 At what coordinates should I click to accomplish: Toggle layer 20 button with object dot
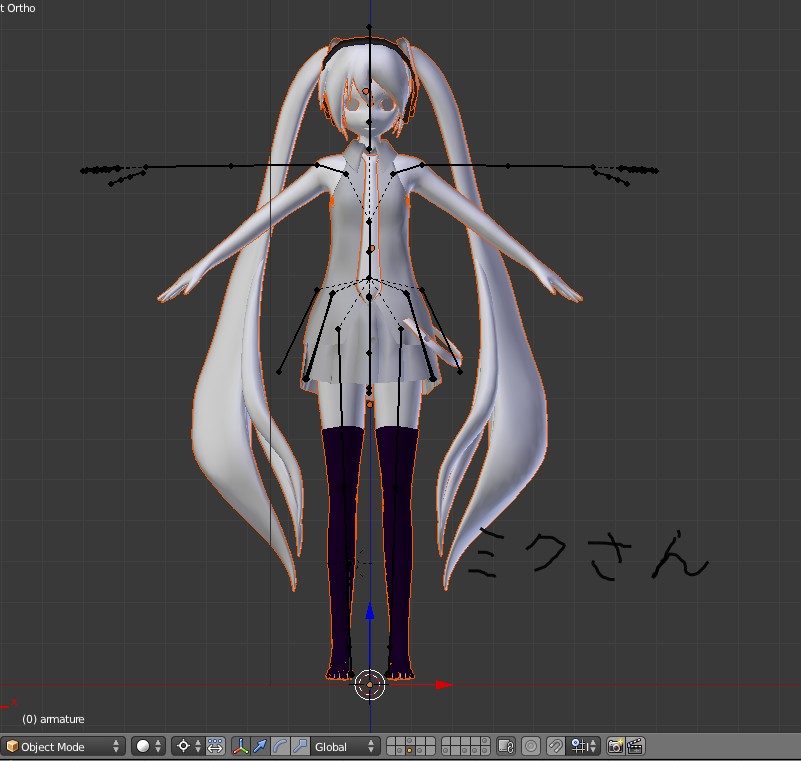[x=485, y=750]
